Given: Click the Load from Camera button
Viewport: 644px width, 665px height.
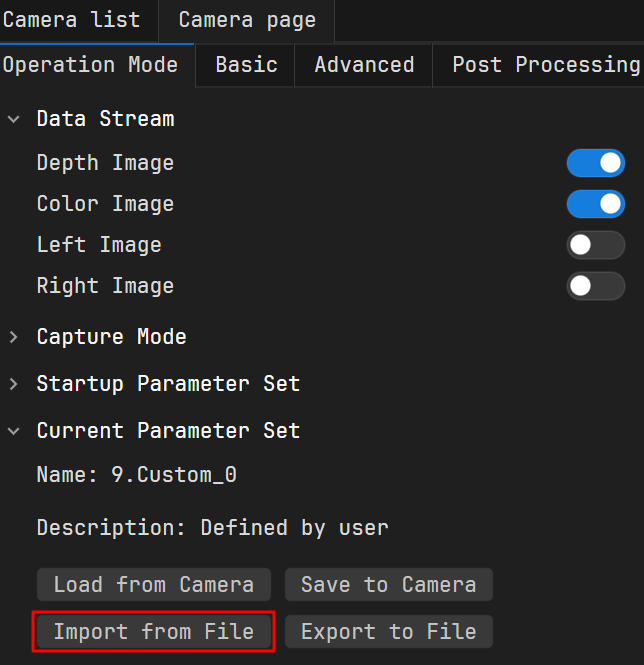Looking at the screenshot, I should click(154, 585).
